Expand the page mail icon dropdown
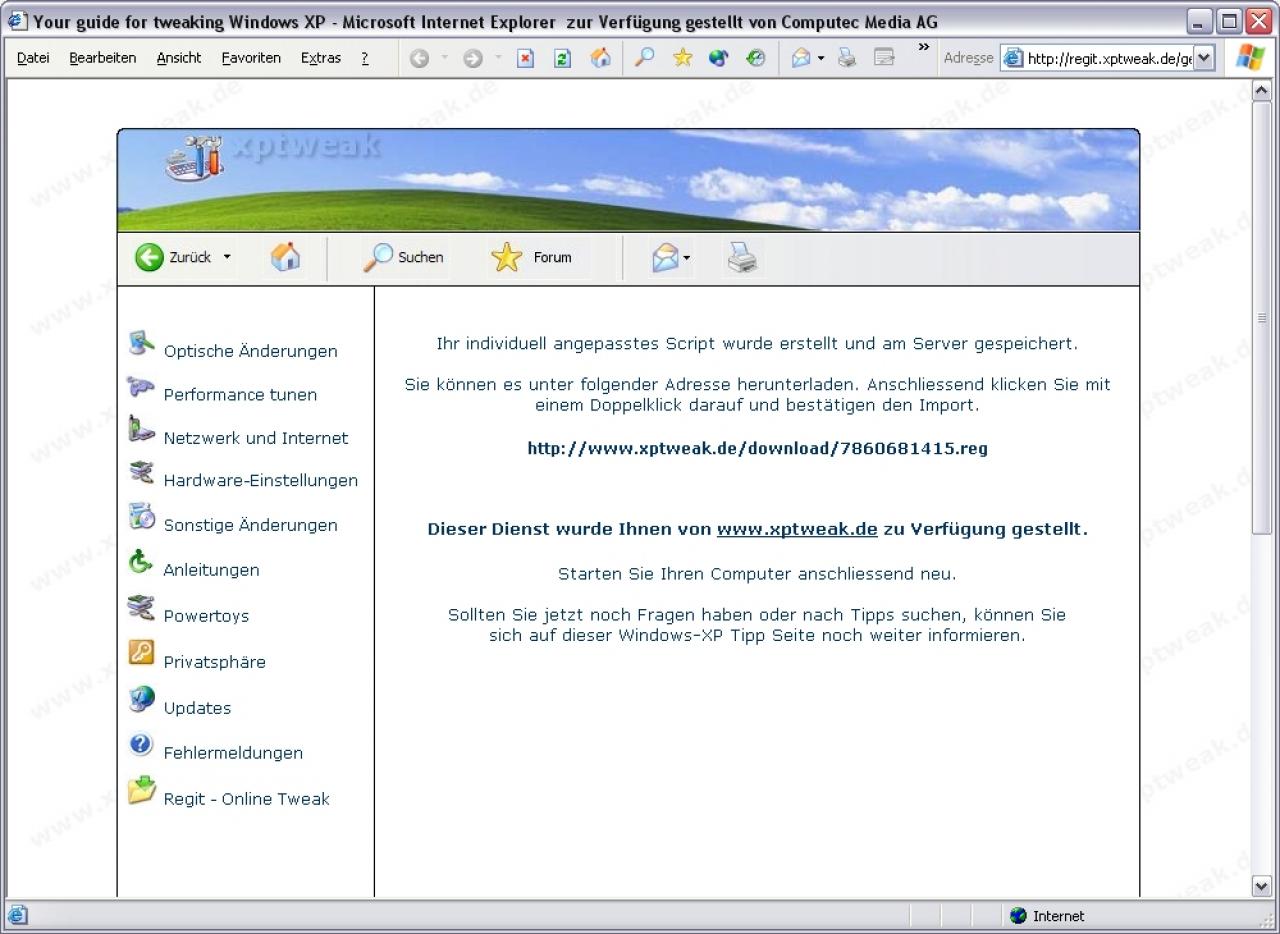The image size is (1280, 934). pyautogui.click(x=687, y=258)
